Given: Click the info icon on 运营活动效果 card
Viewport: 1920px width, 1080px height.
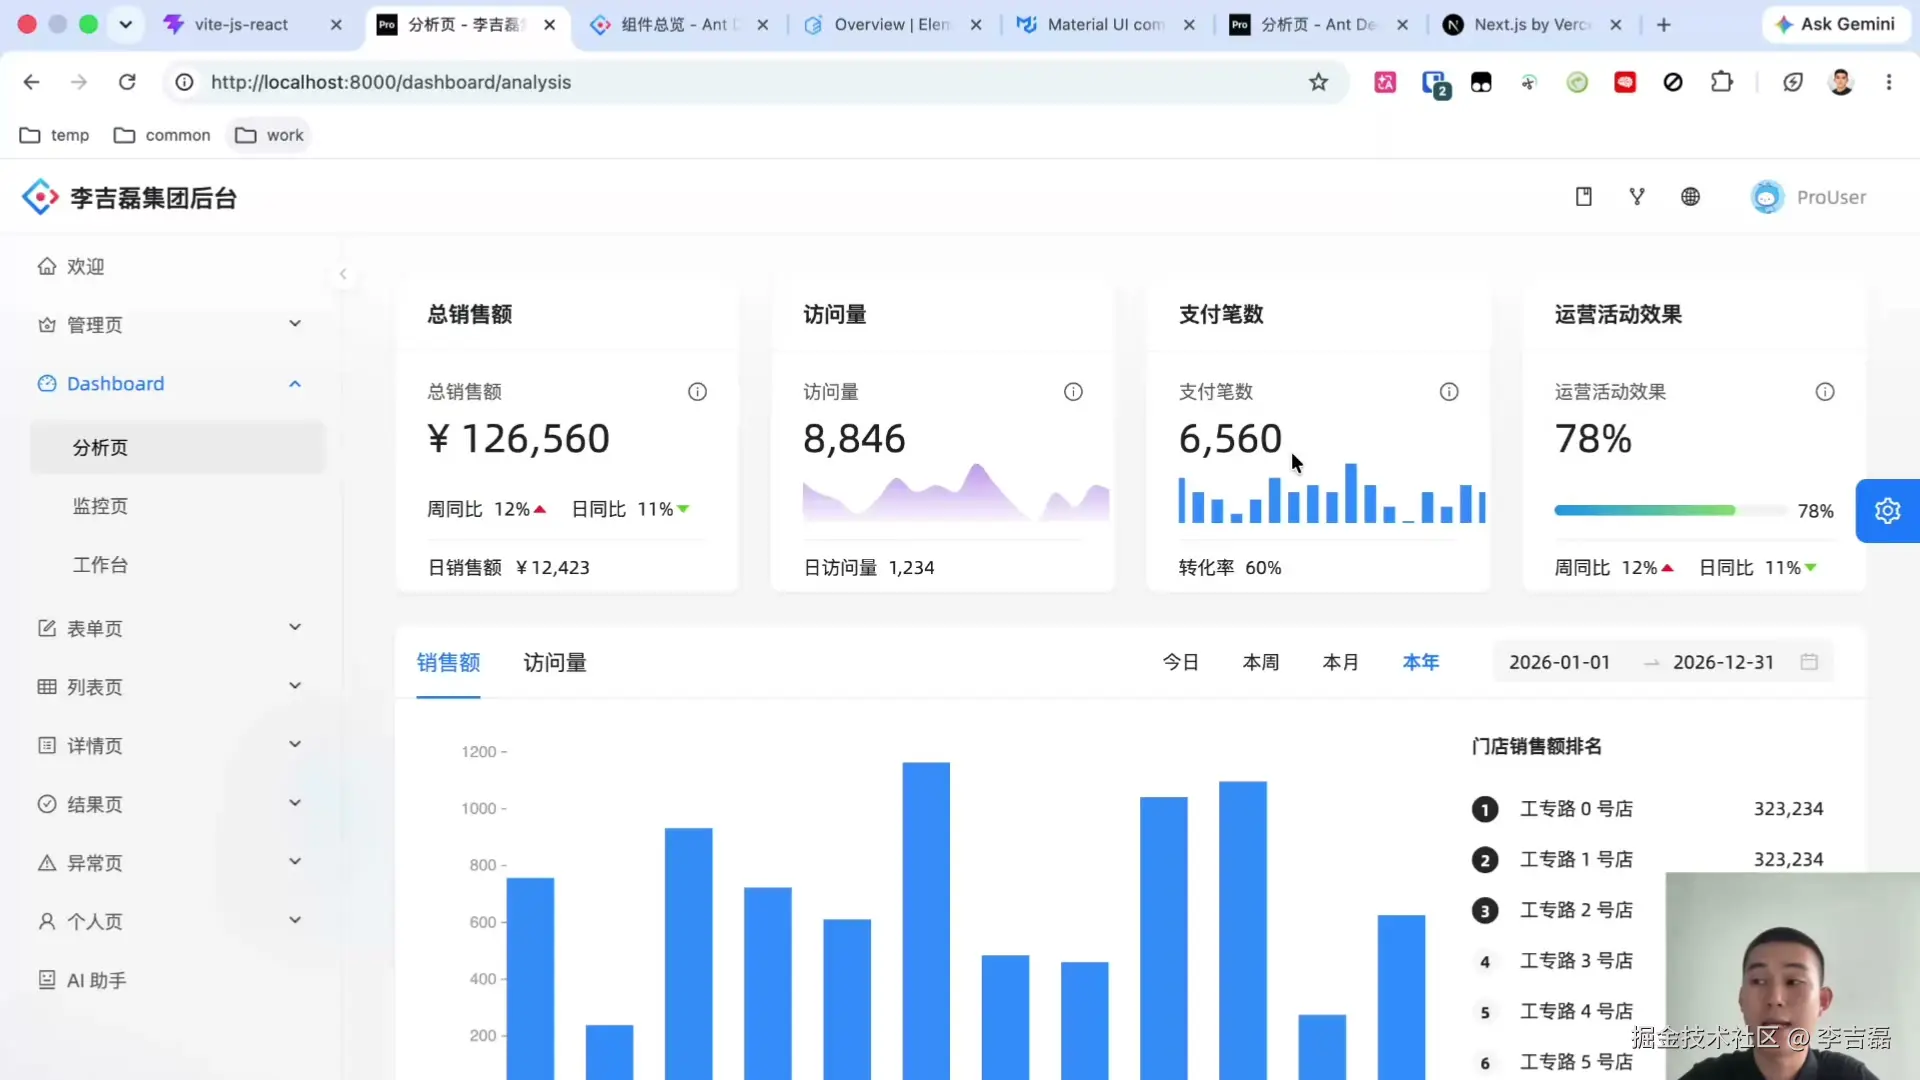Looking at the screenshot, I should [x=1825, y=392].
